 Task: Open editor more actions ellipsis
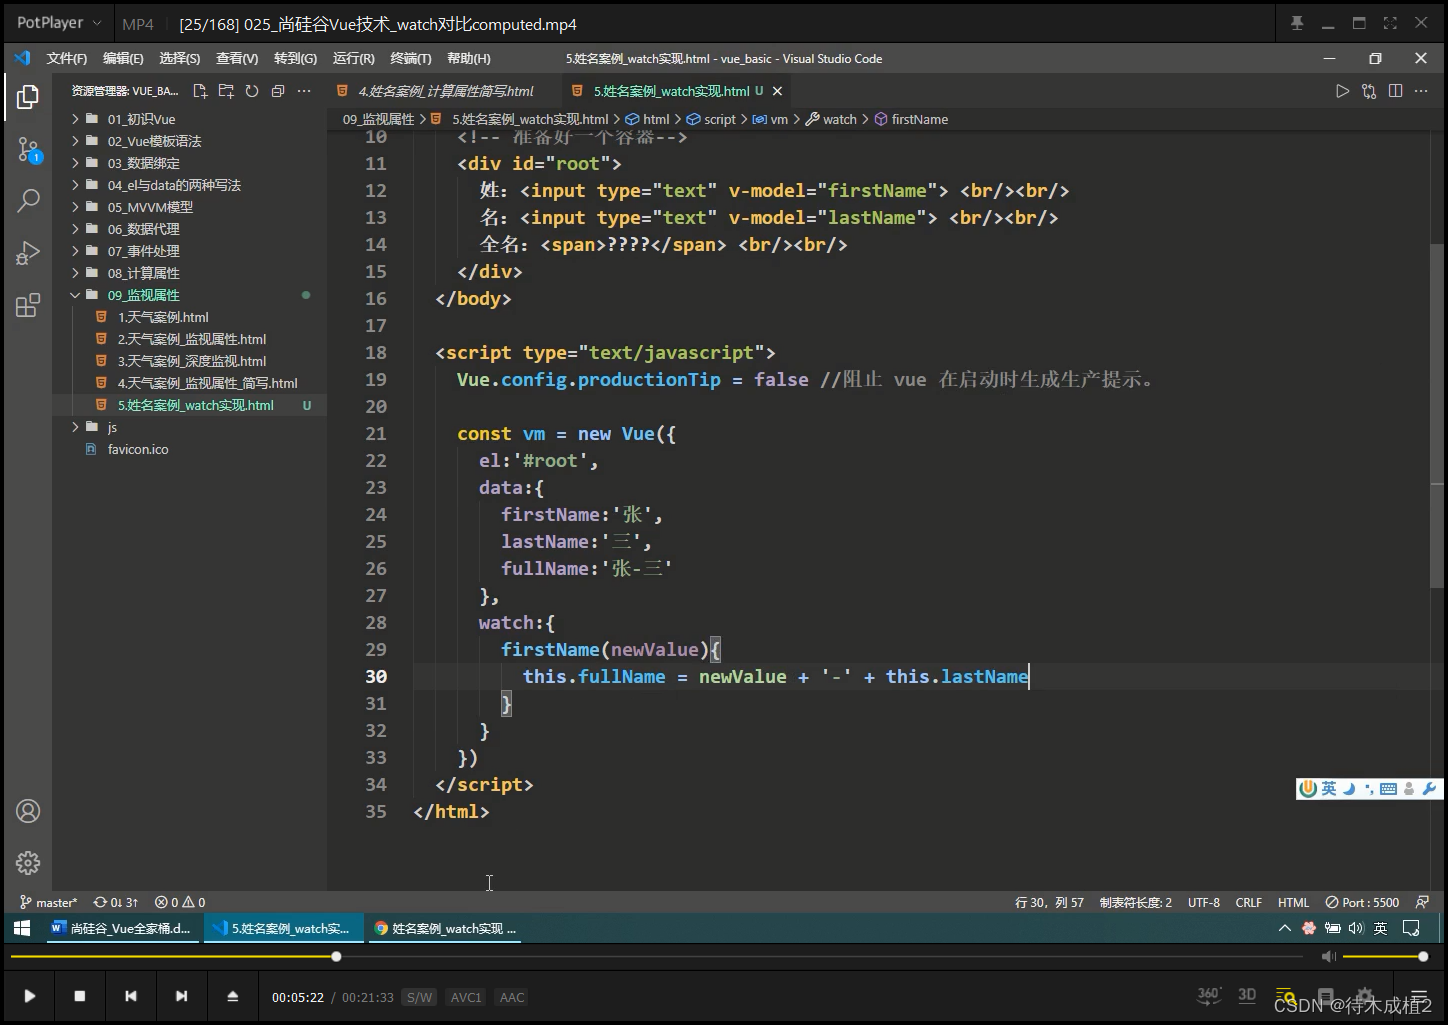coord(1421,91)
